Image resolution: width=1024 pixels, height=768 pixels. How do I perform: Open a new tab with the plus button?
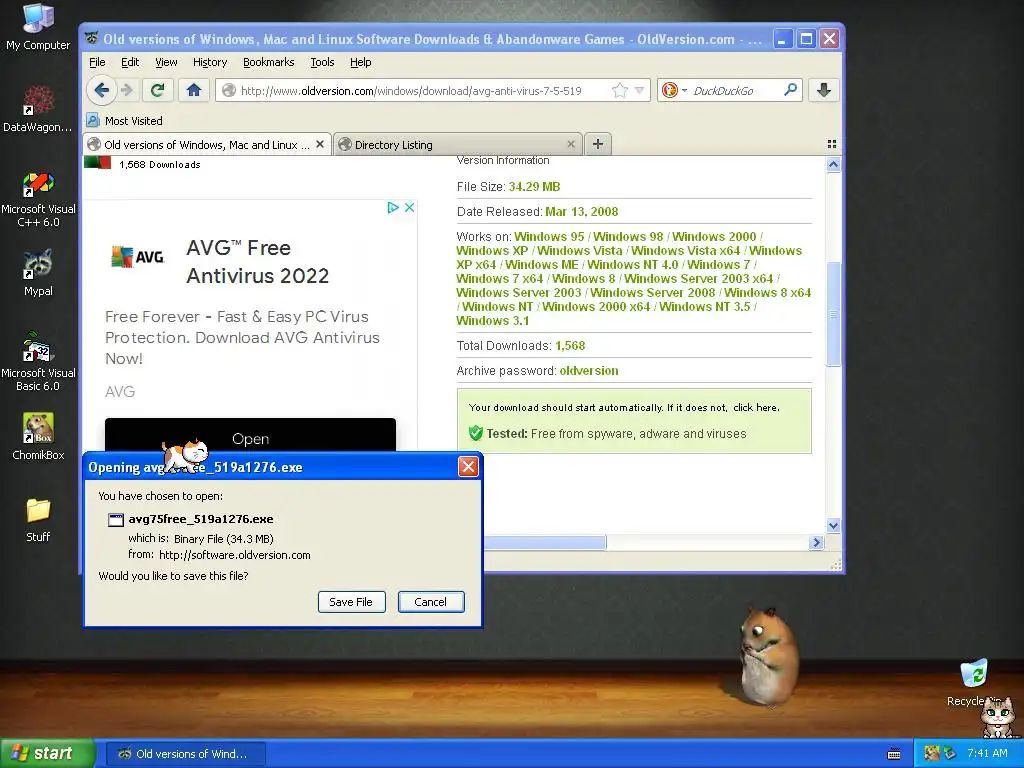coord(598,144)
